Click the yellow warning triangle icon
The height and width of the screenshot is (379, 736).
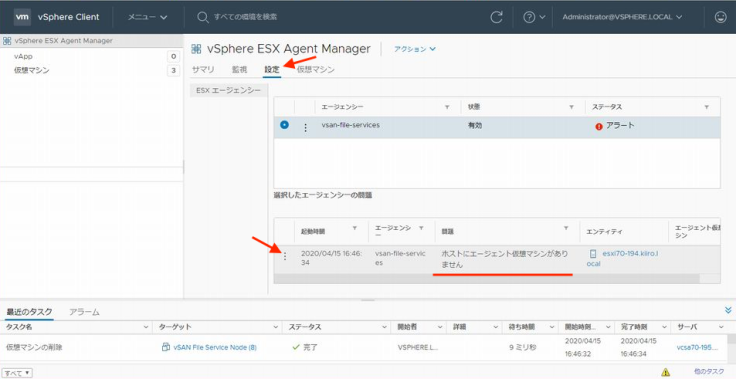pyautogui.click(x=665, y=372)
